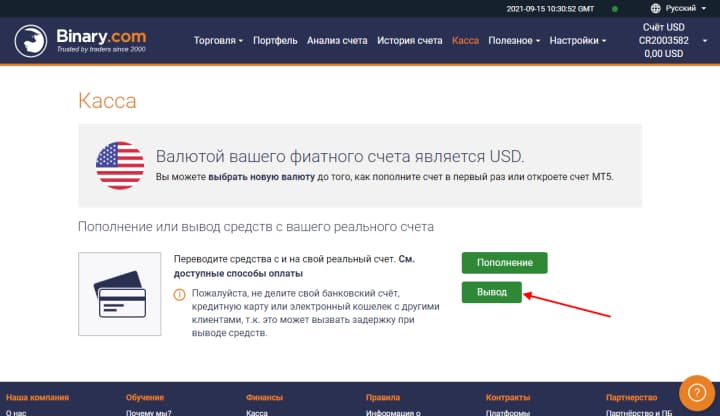Viewport: 720px width, 416px height.
Task: Follow the выбрать новую валюту link
Action: point(262,177)
